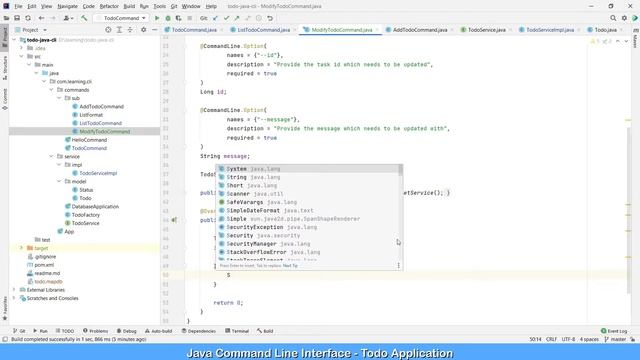Open IDE settings gear in top toolbar
Image resolution: width=640 pixels, height=360 pixels.
(624, 18)
